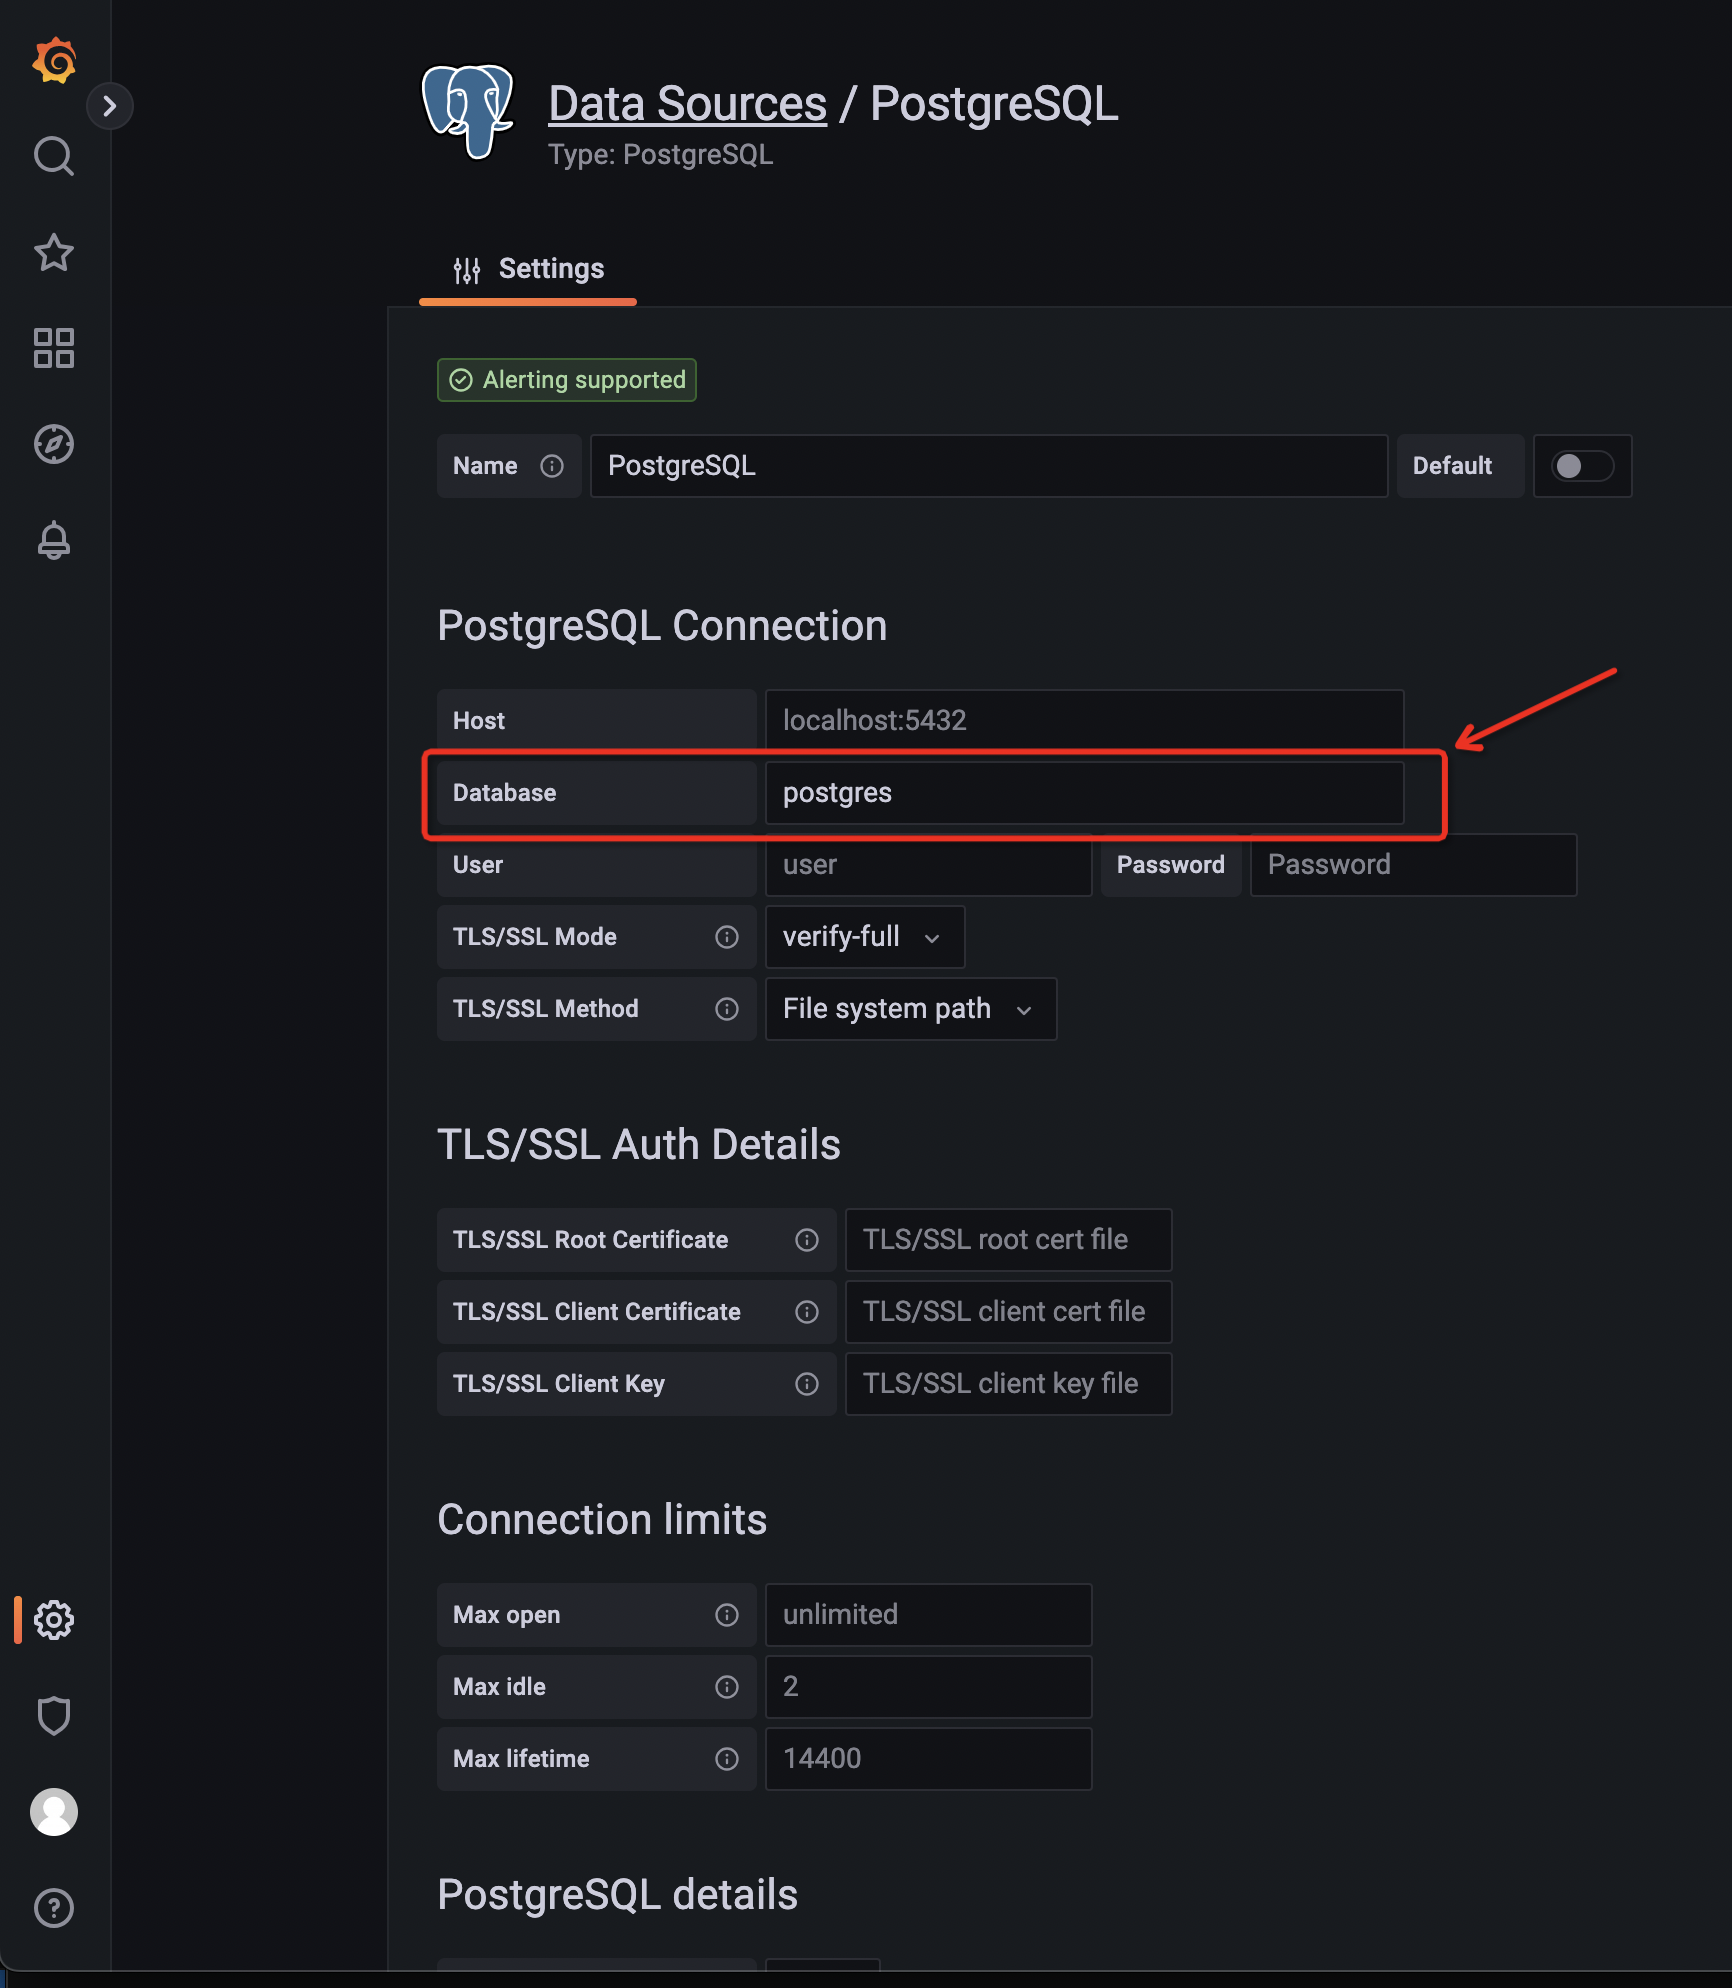
Task: Show info for TLS/SSL Mode
Action: coord(727,937)
